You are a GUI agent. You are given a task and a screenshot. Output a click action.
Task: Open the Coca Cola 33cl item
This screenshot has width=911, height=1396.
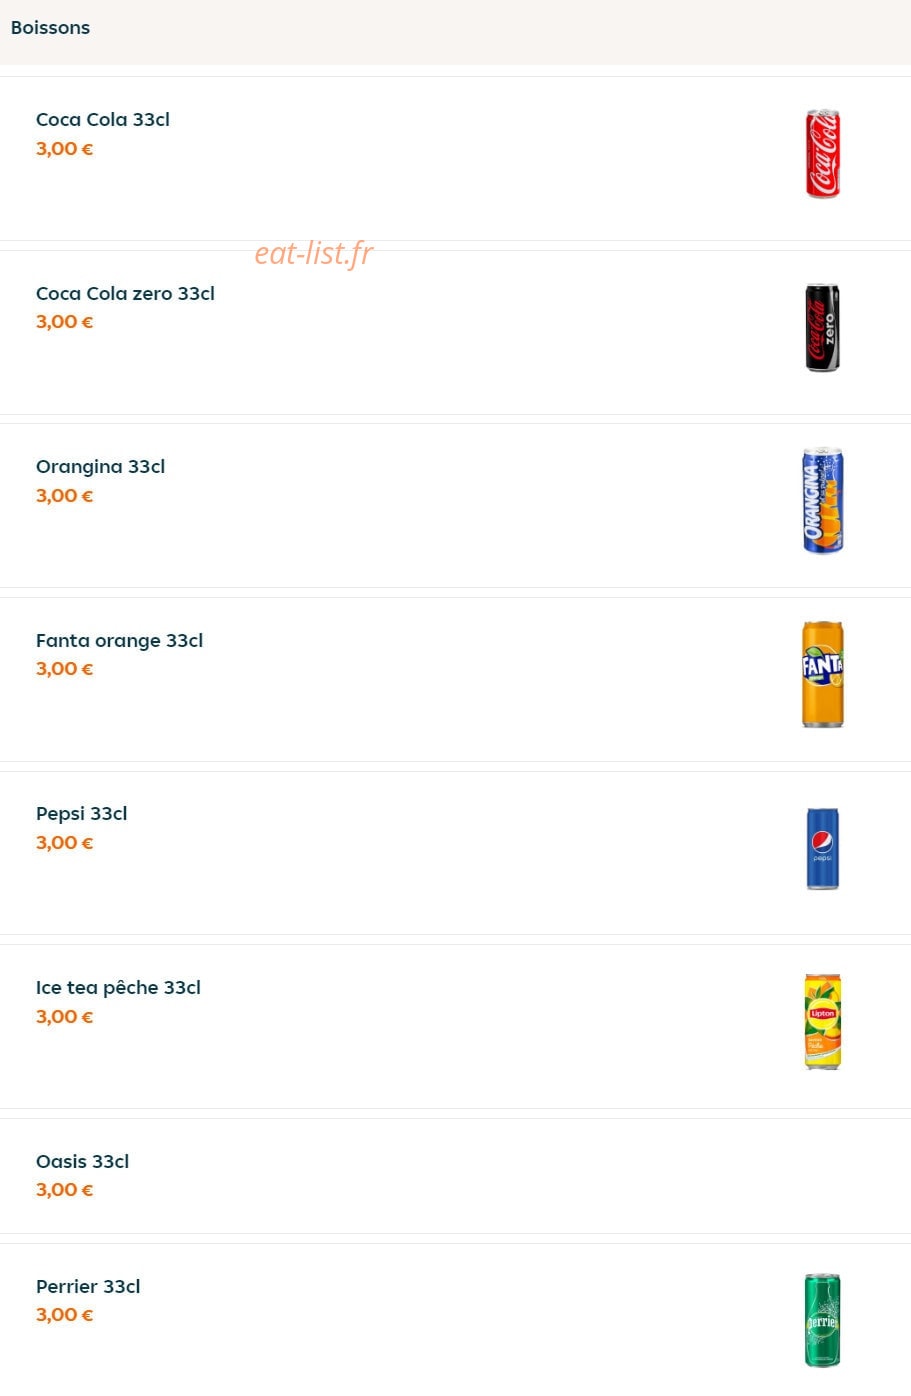[x=103, y=120]
